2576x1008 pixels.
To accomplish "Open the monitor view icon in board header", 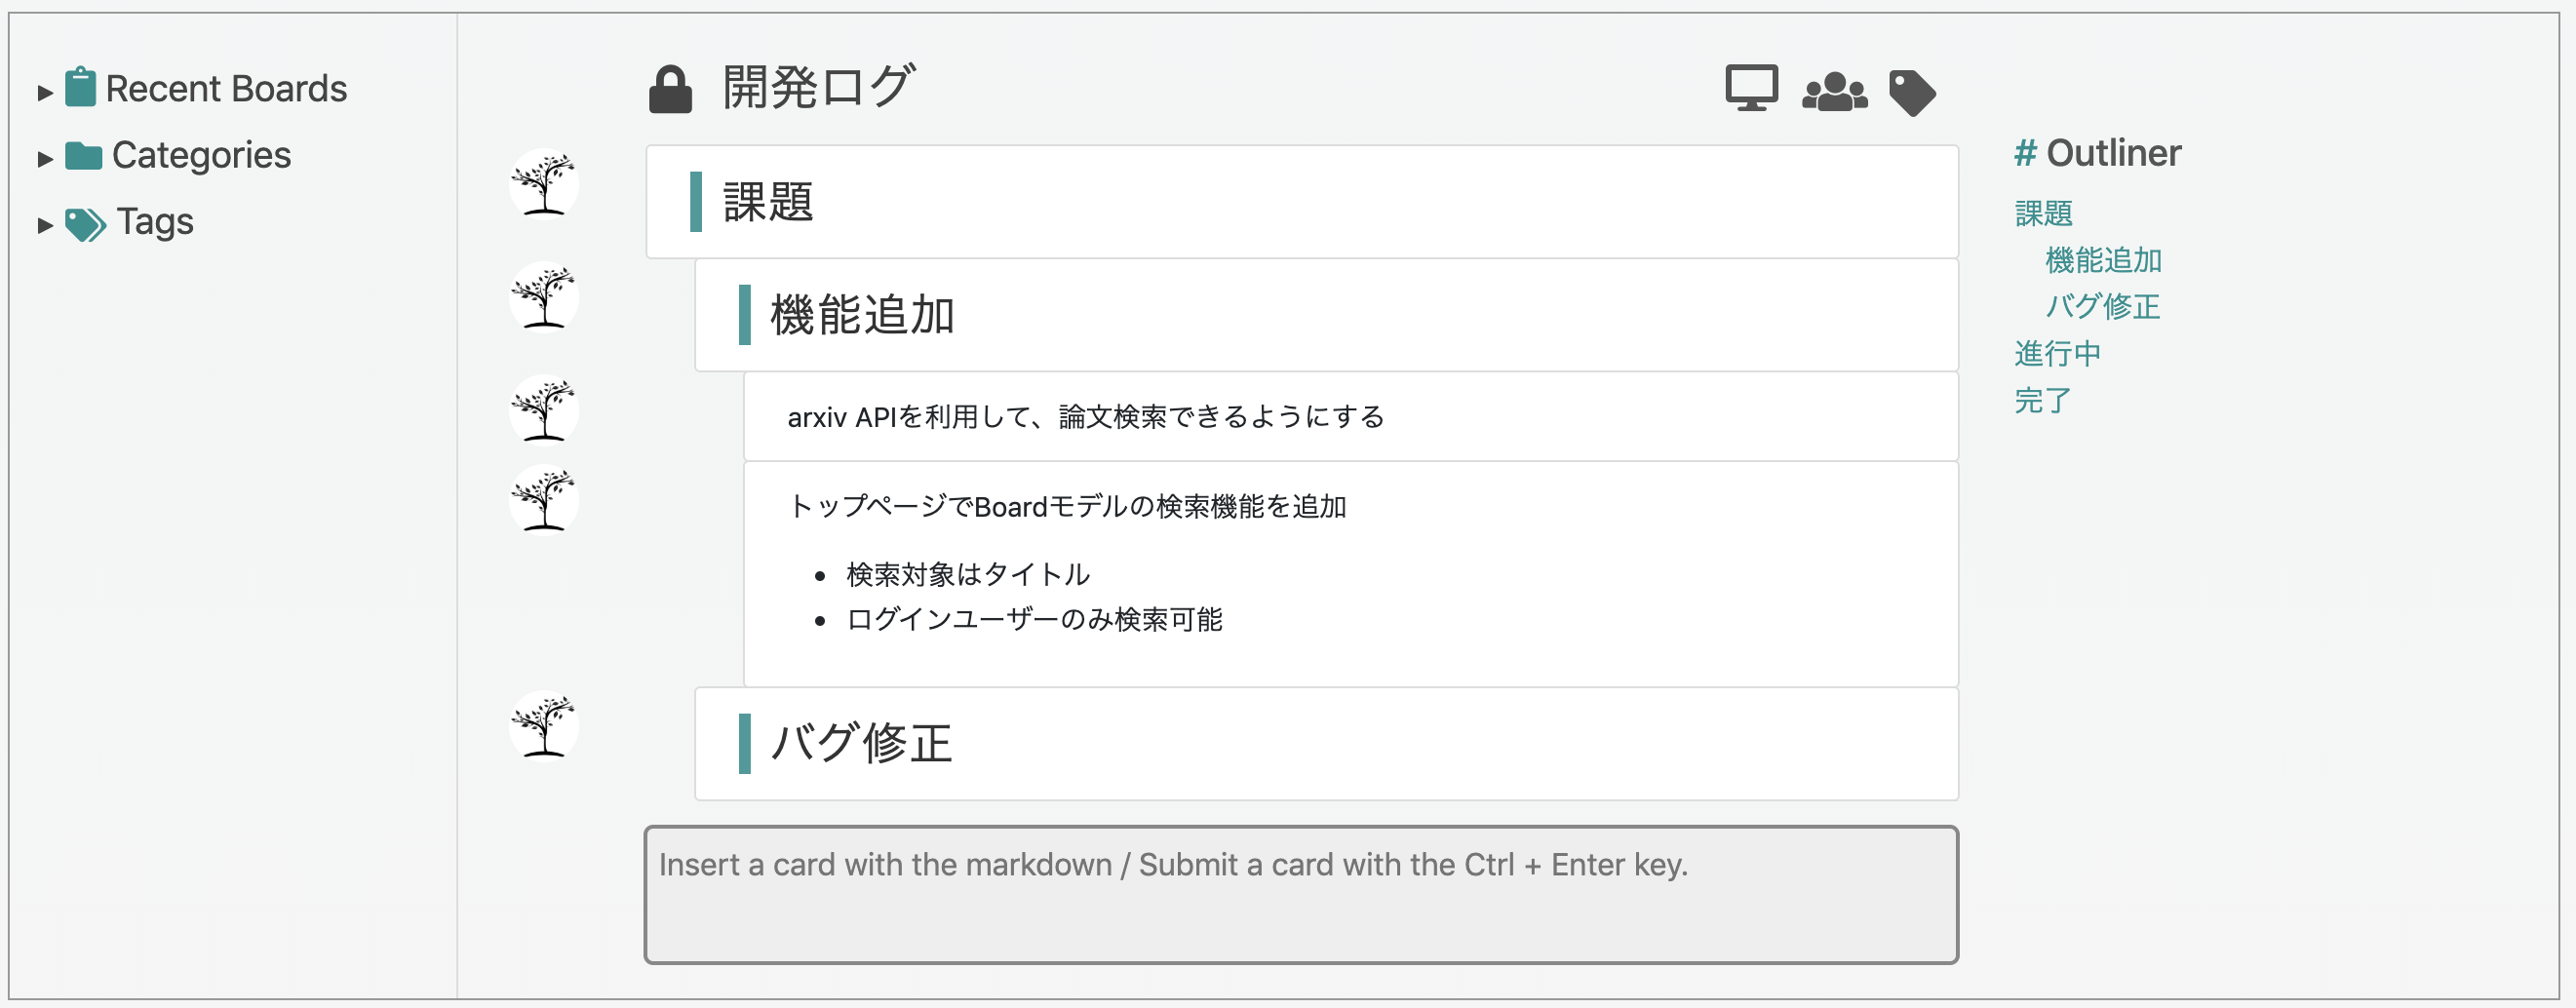I will 1752,89.
